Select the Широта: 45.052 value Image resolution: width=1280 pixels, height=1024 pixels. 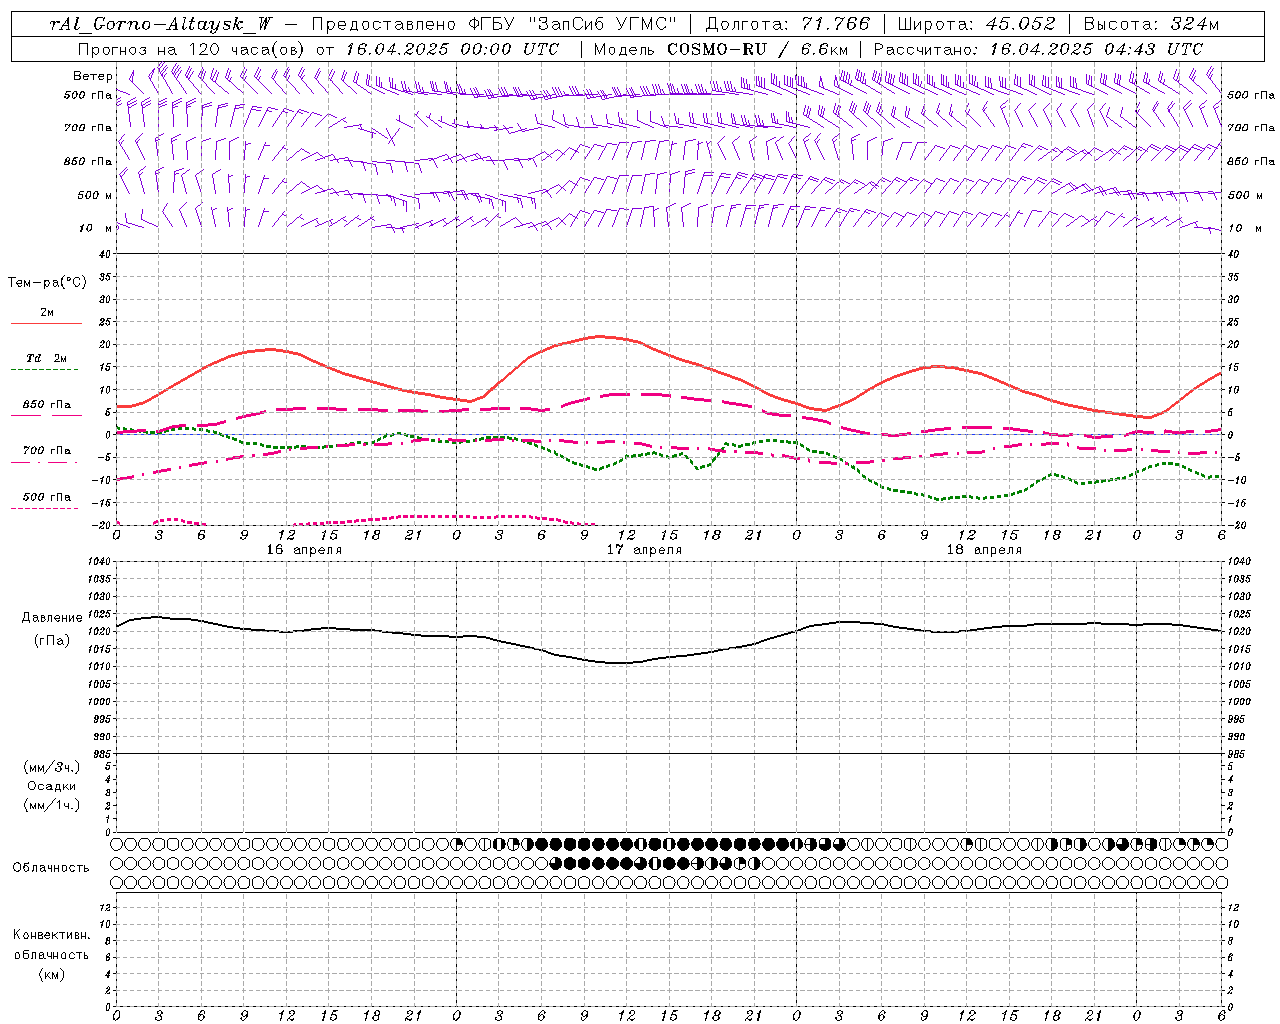pyautogui.click(x=976, y=24)
